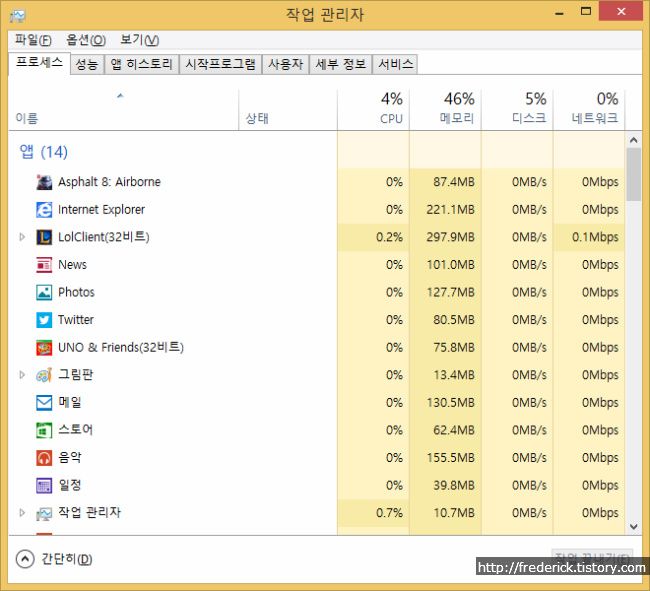Expand the LolClient(32비트) process group
Image resolution: width=650 pixels, height=591 pixels.
pos(22,237)
